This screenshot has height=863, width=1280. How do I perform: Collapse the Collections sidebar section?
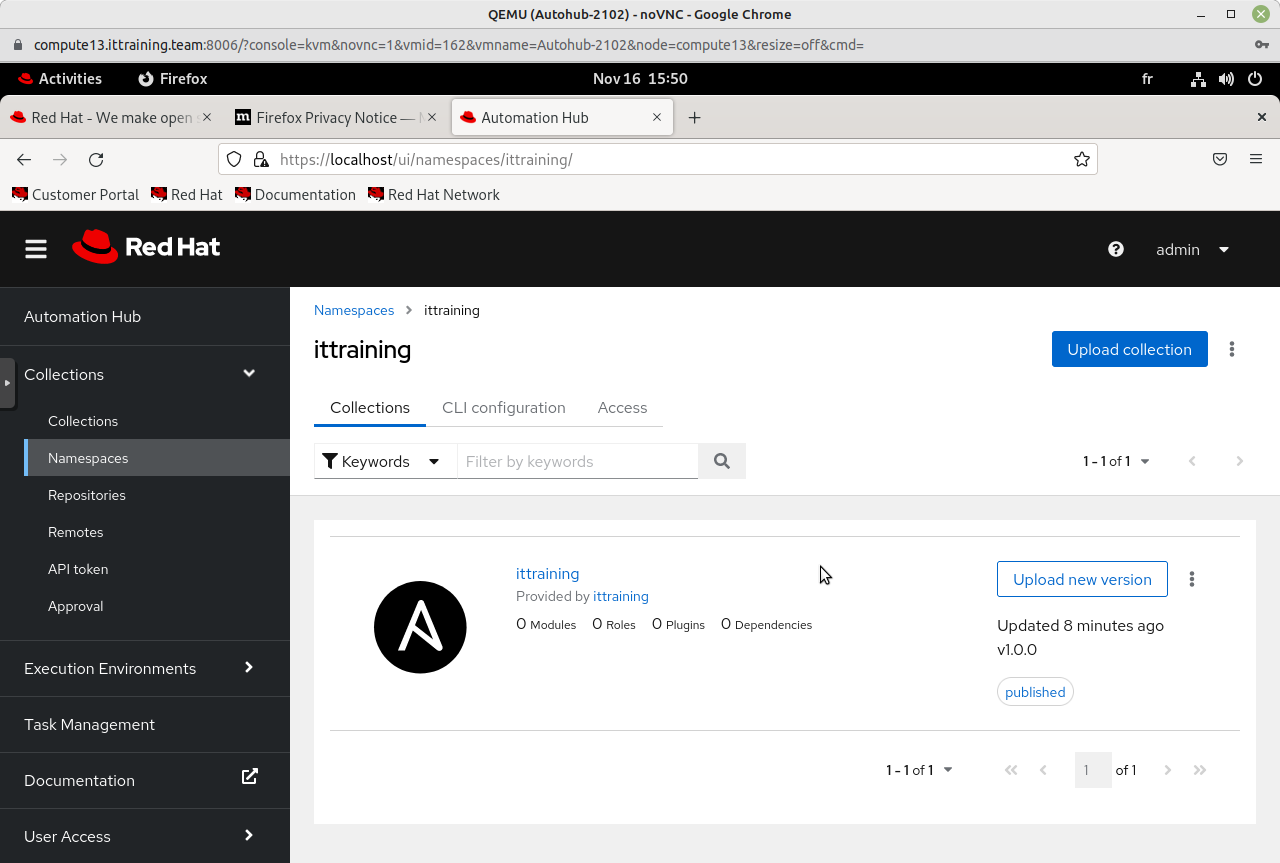click(145, 374)
